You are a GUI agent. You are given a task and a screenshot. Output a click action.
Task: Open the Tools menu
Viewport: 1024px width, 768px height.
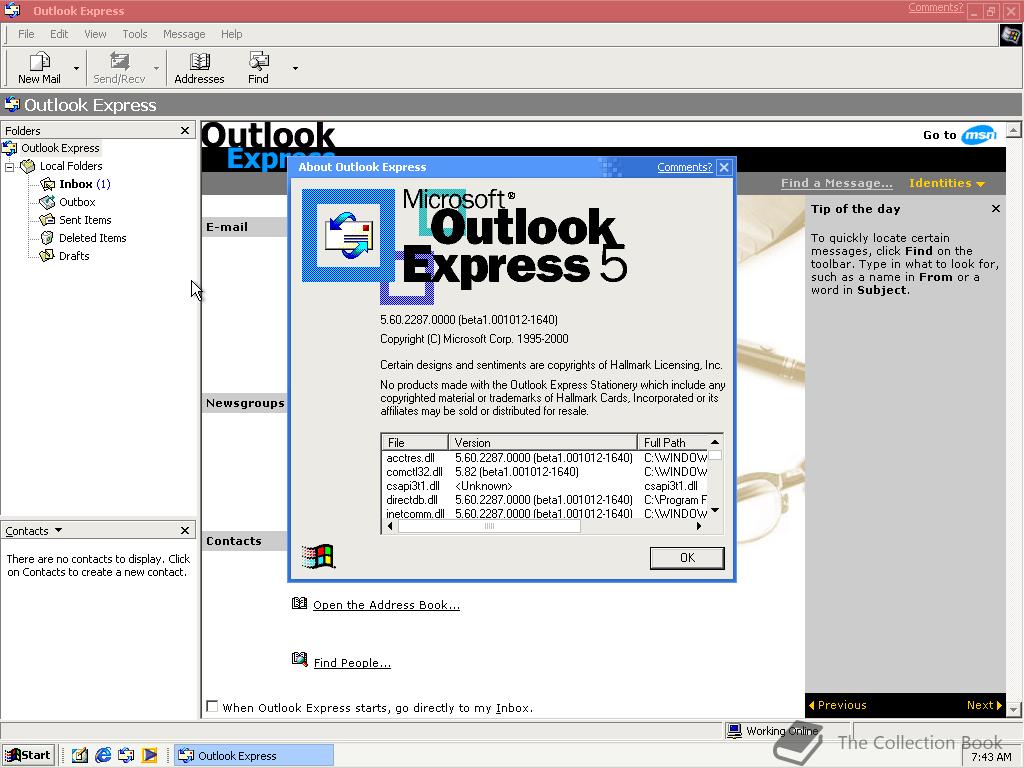135,34
